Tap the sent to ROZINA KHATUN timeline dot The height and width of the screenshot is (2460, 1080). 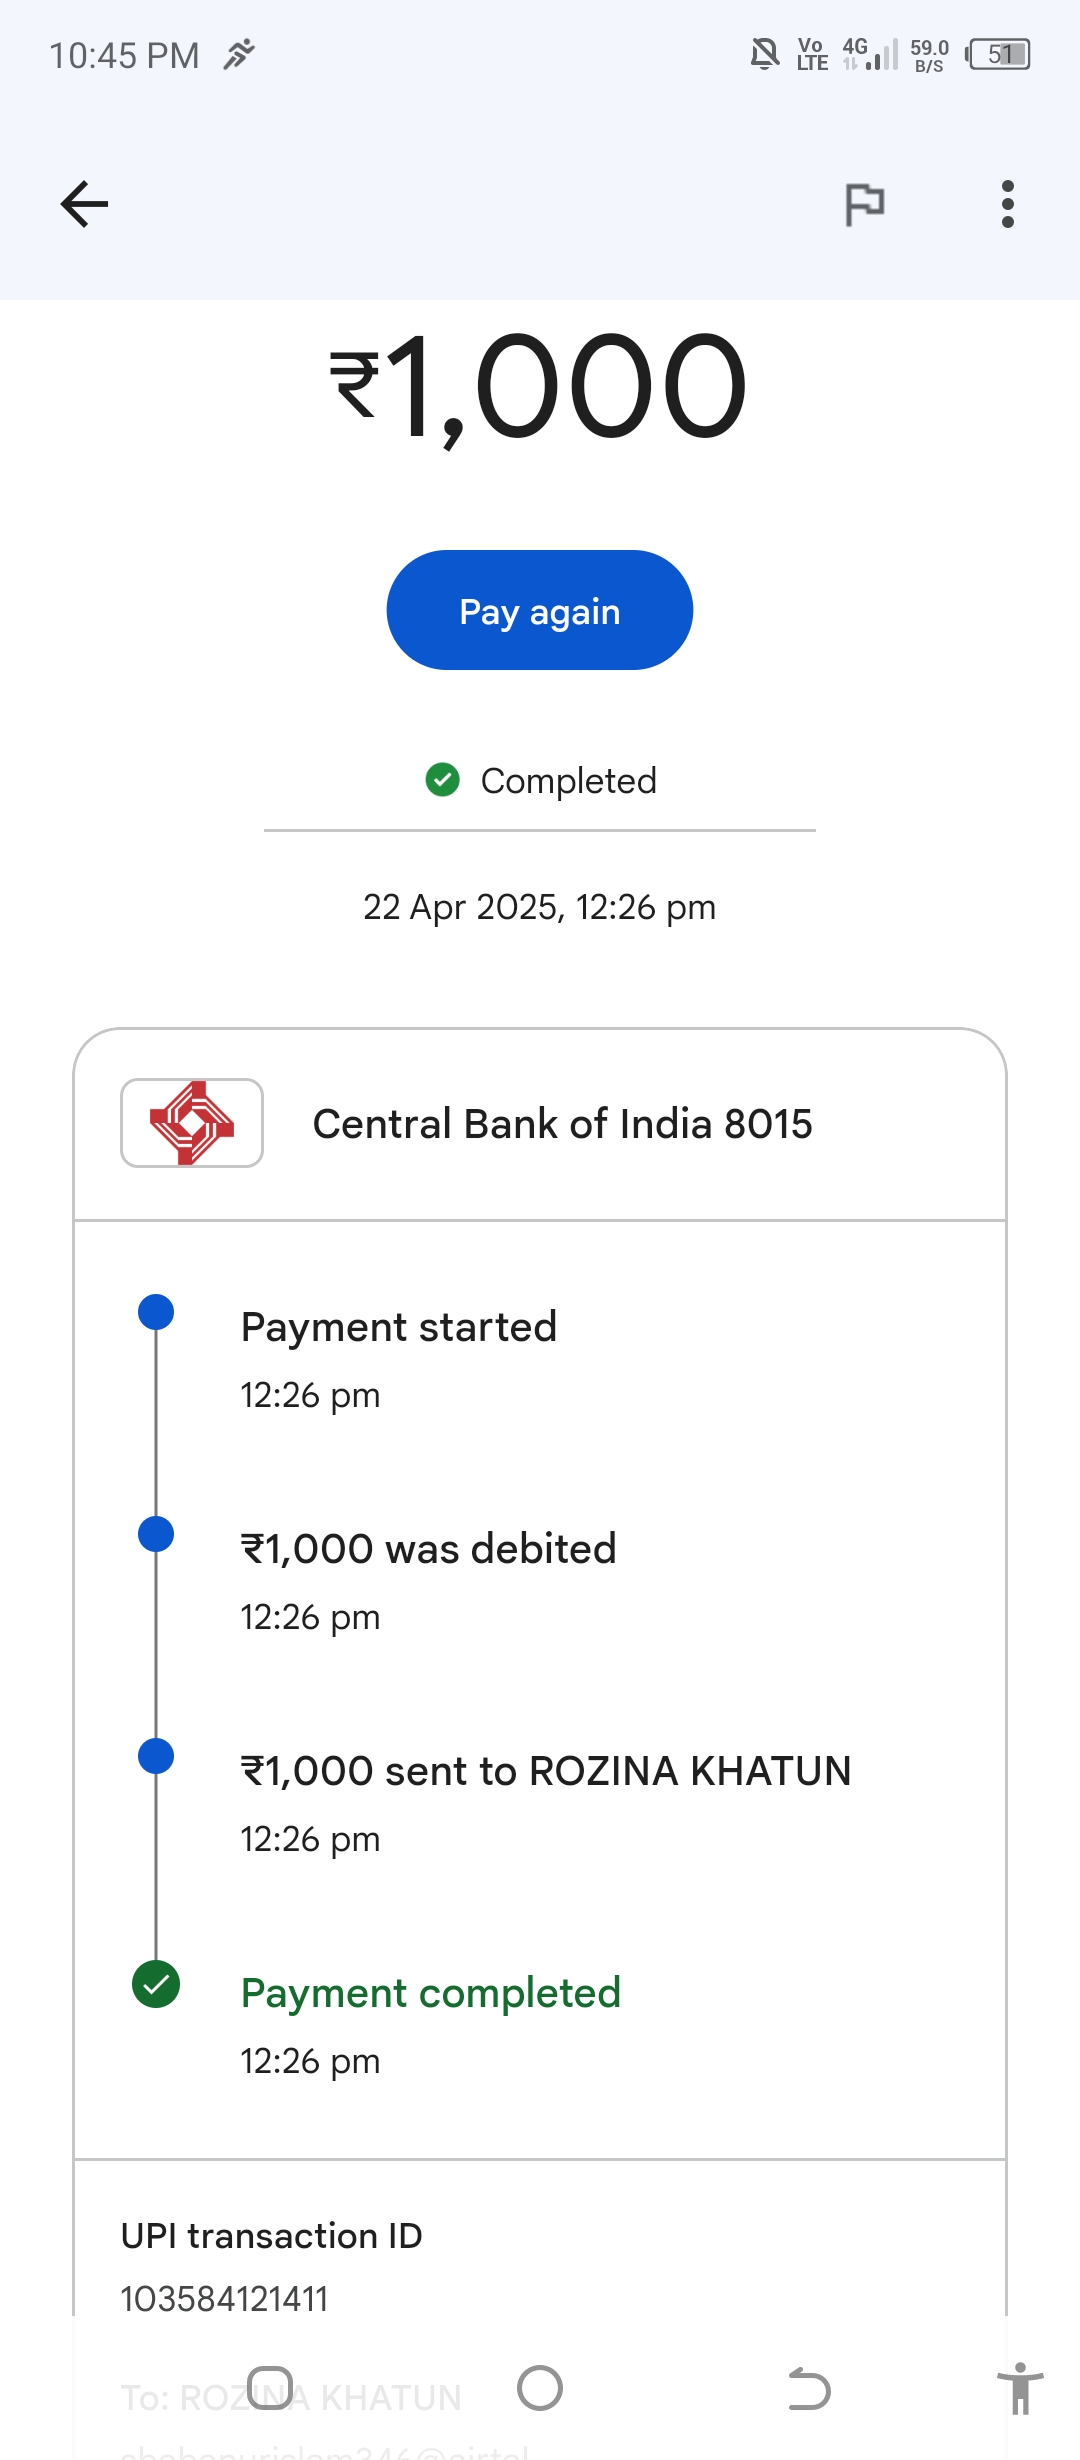[x=156, y=1756]
